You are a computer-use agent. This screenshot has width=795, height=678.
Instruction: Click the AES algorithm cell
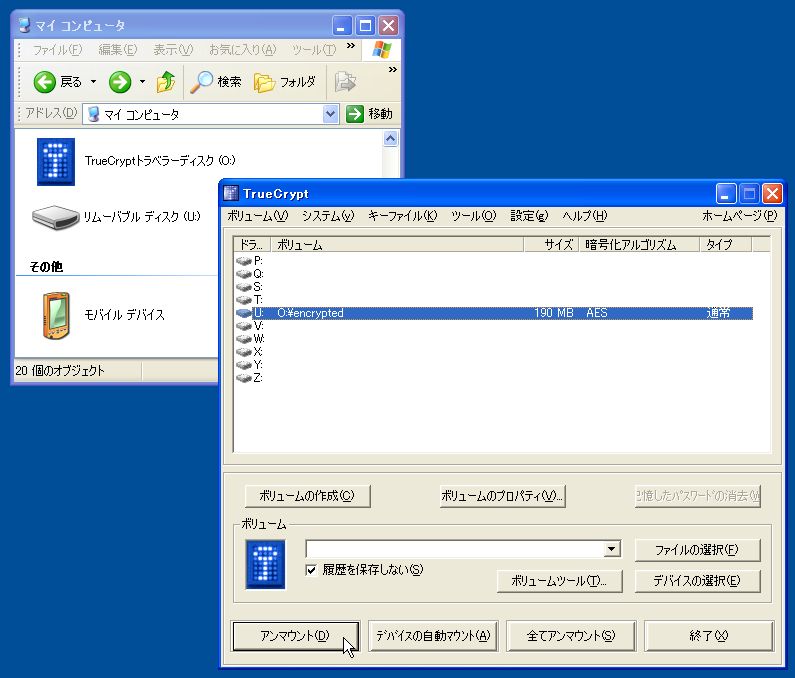pyautogui.click(x=597, y=313)
